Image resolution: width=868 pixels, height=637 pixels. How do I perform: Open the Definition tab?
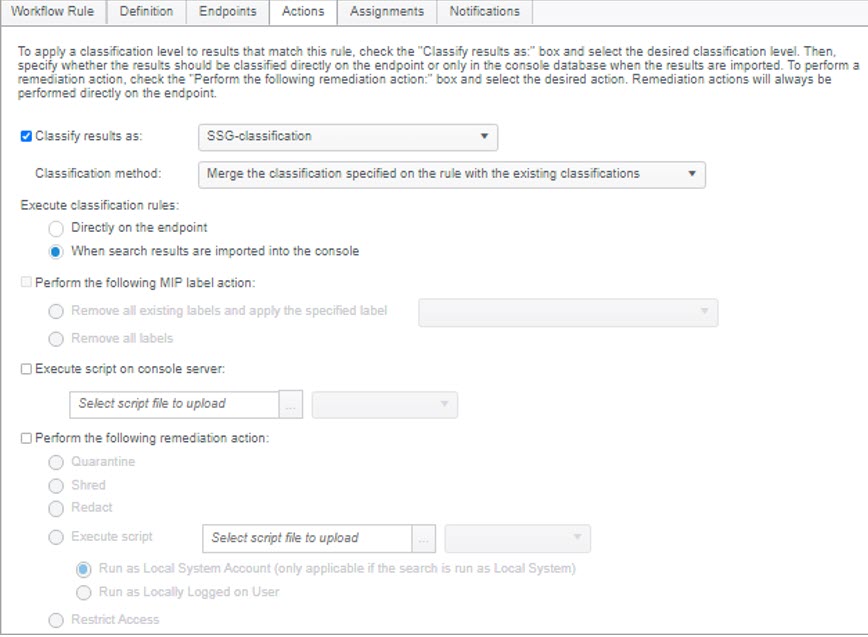(x=146, y=12)
